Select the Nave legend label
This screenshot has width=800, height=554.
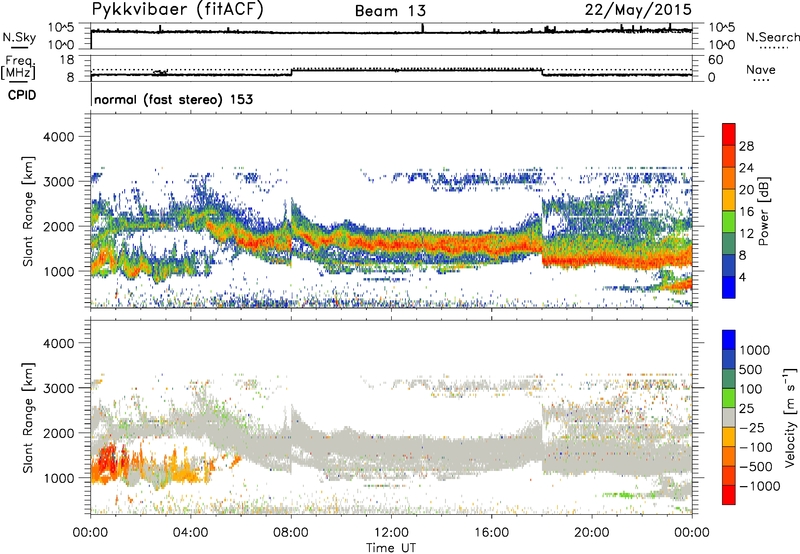tap(761, 69)
